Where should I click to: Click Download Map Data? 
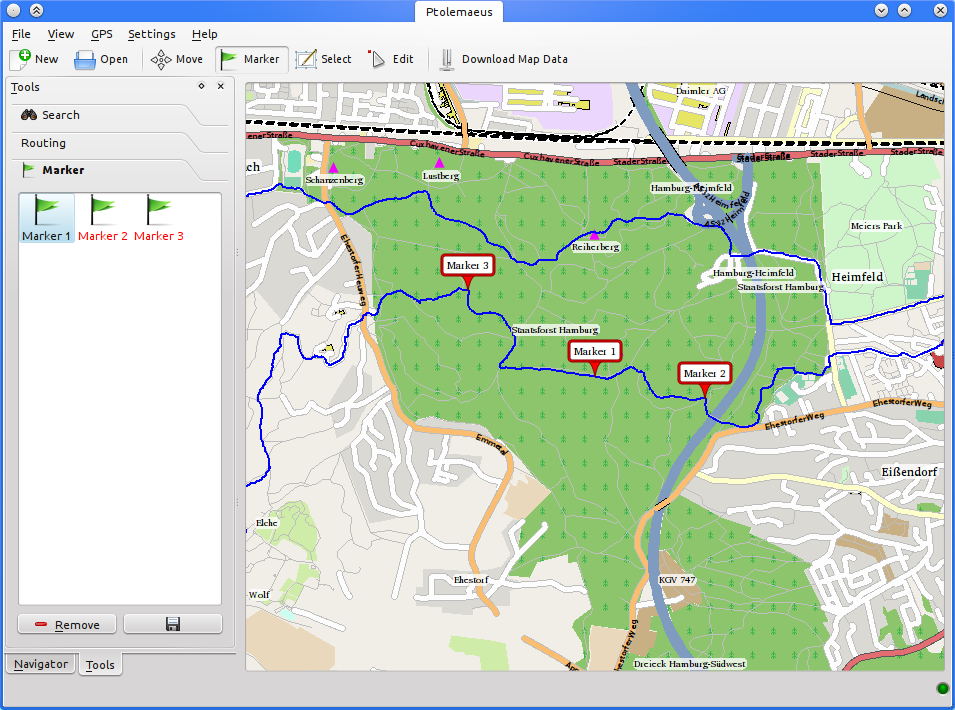coord(503,59)
